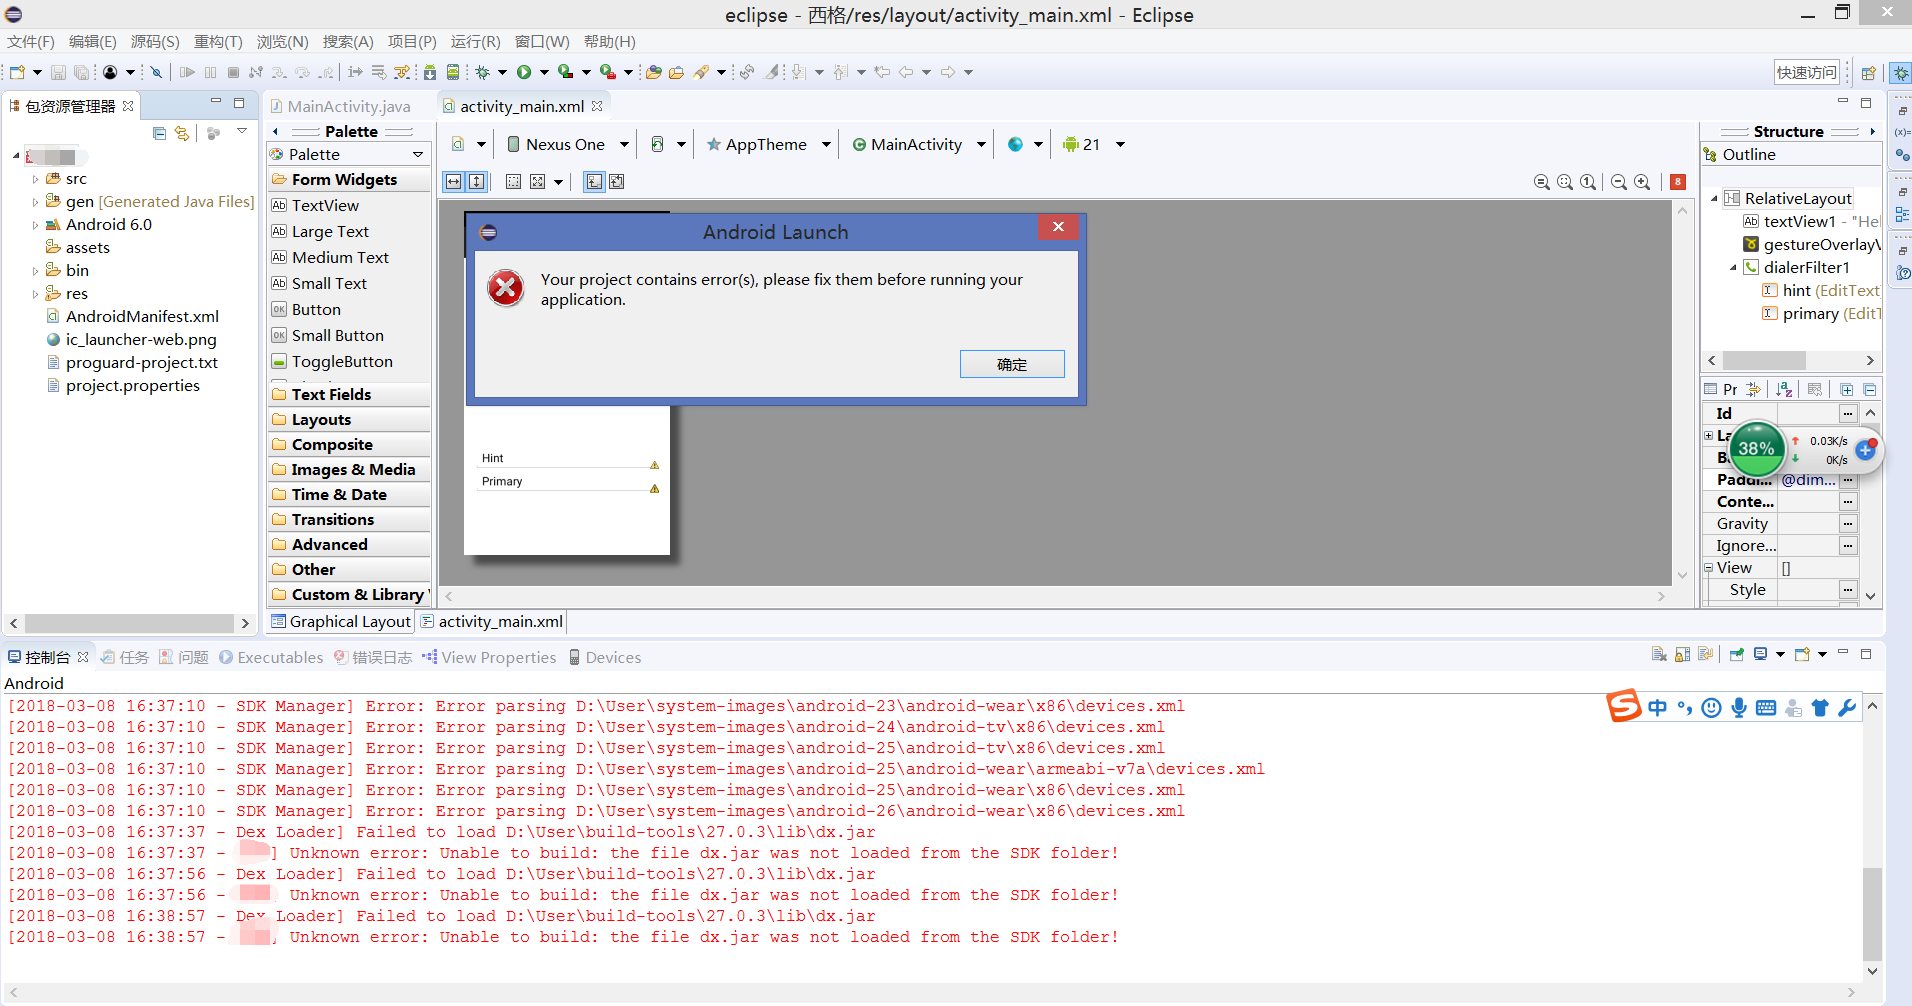Click the 快速访问 quick access field
This screenshot has height=1006, width=1912.
tap(1807, 72)
